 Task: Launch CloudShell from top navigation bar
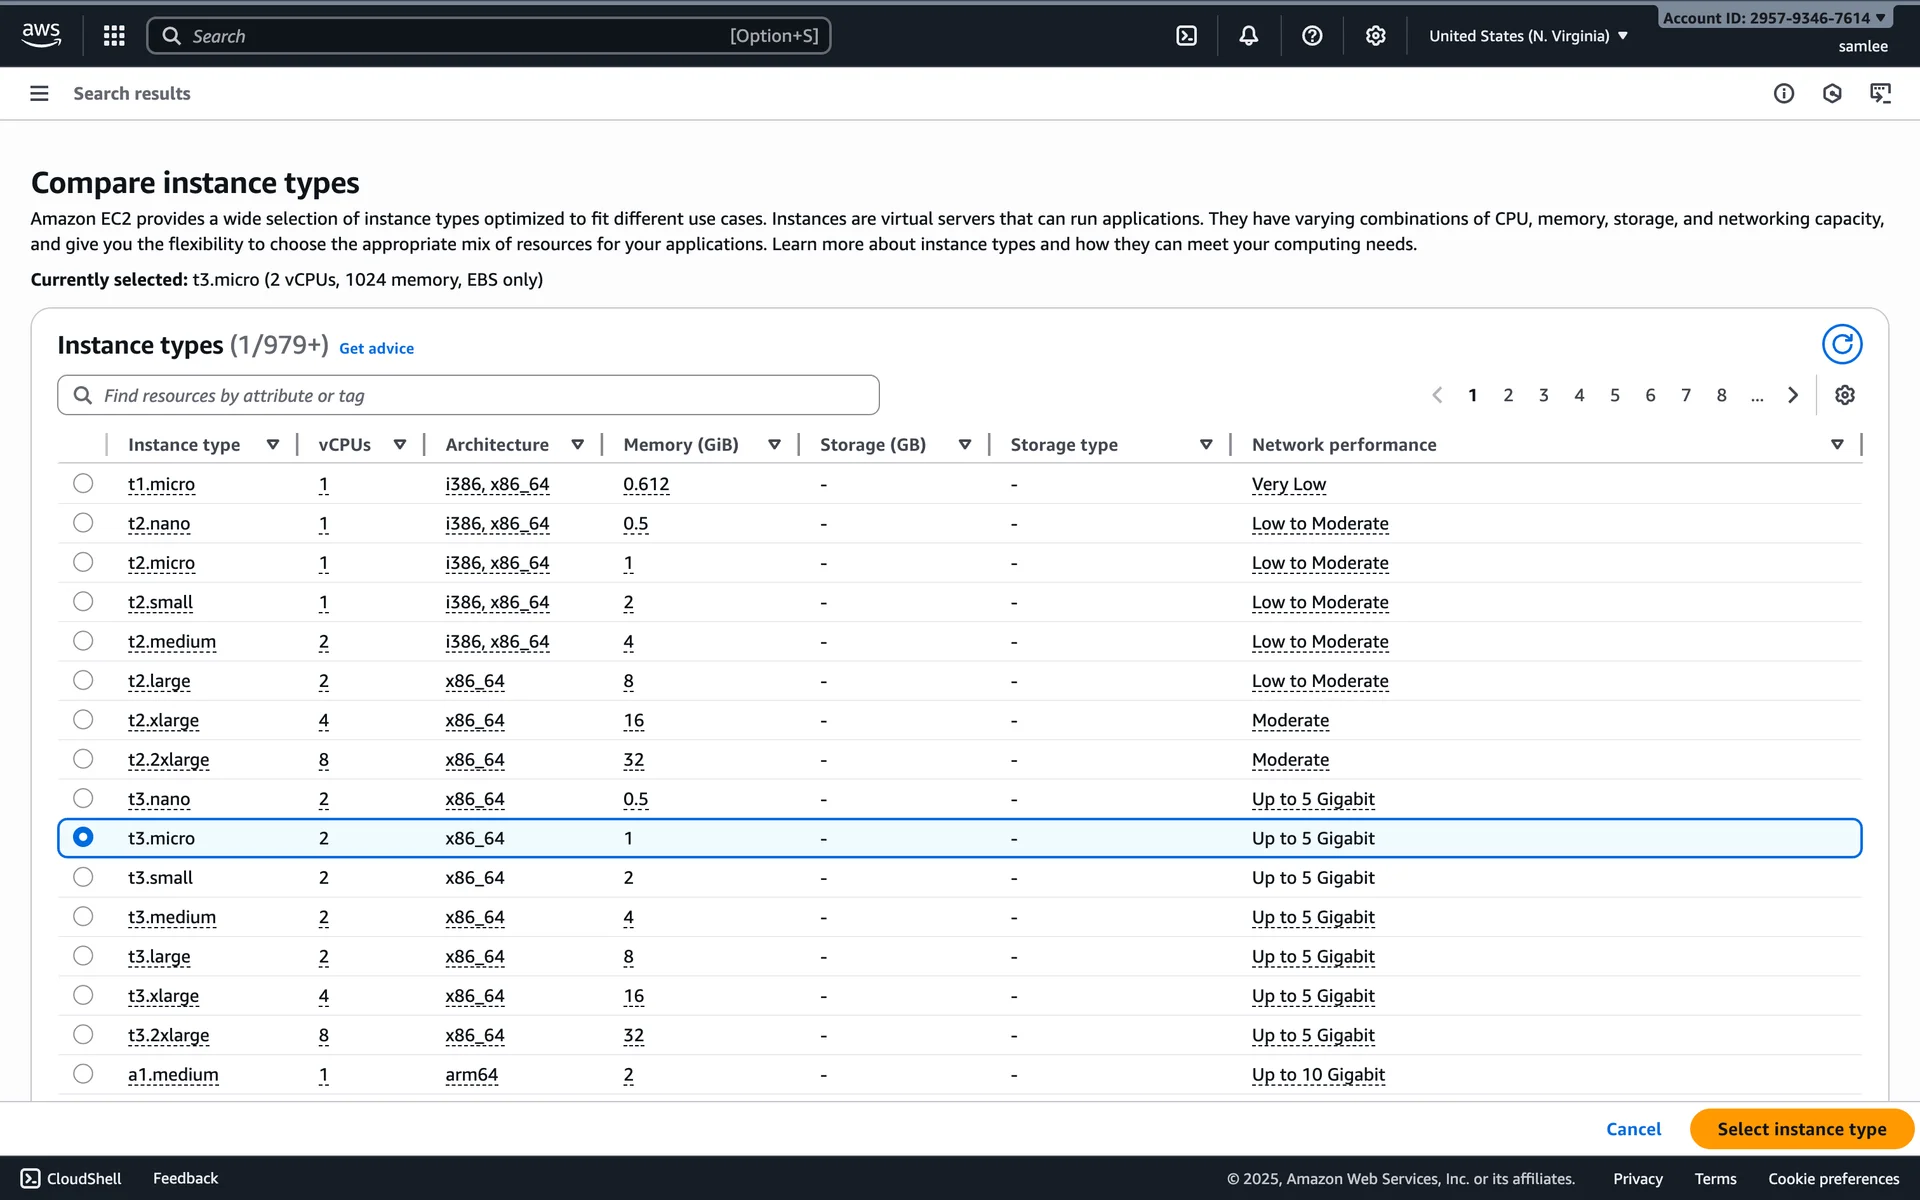coord(1186,36)
